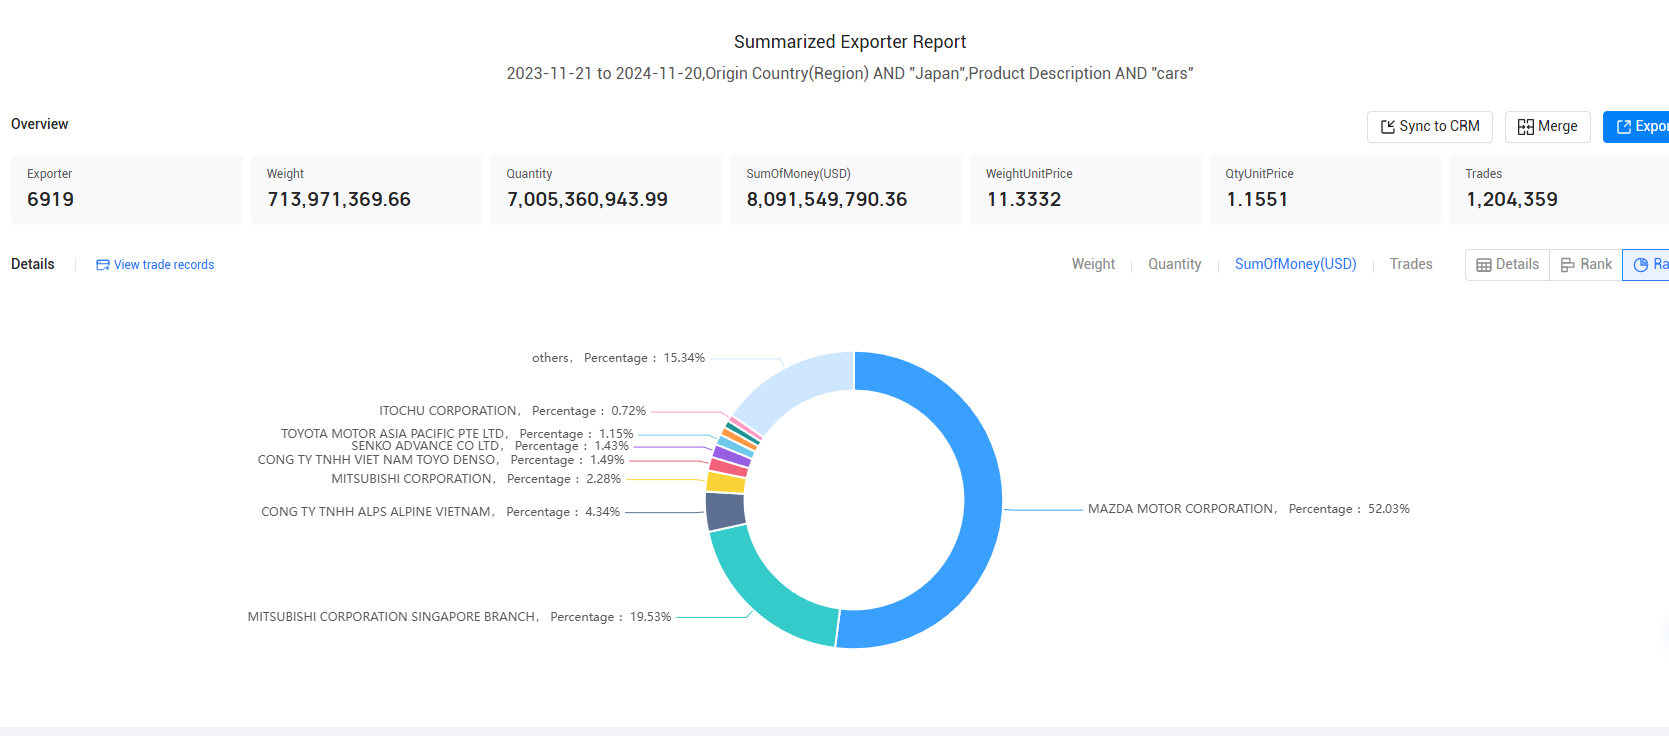Switch to Details table view
Viewport: 1669px width, 736px height.
click(1507, 265)
